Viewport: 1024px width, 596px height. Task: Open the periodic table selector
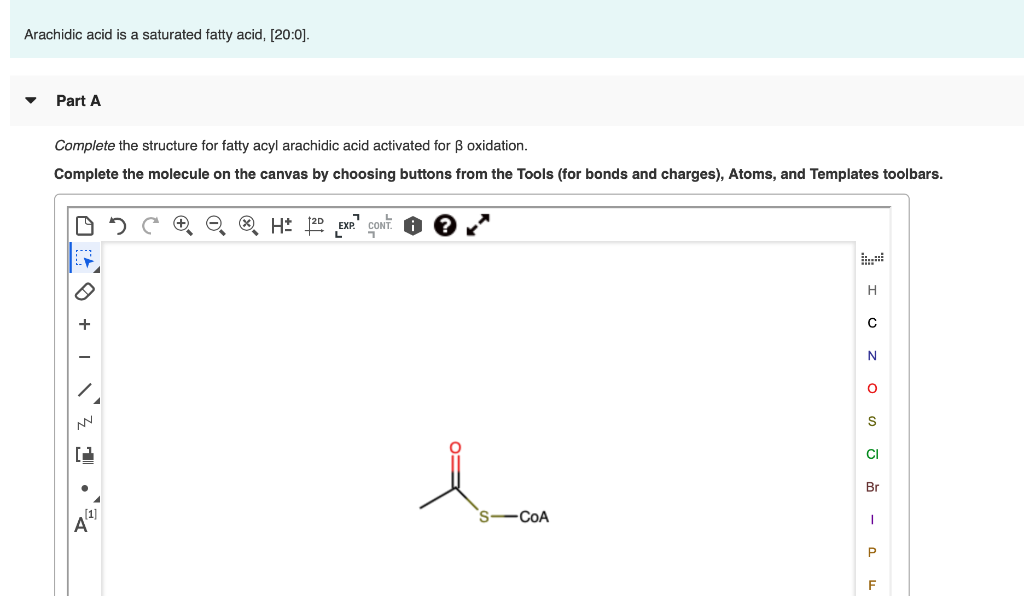click(871, 258)
